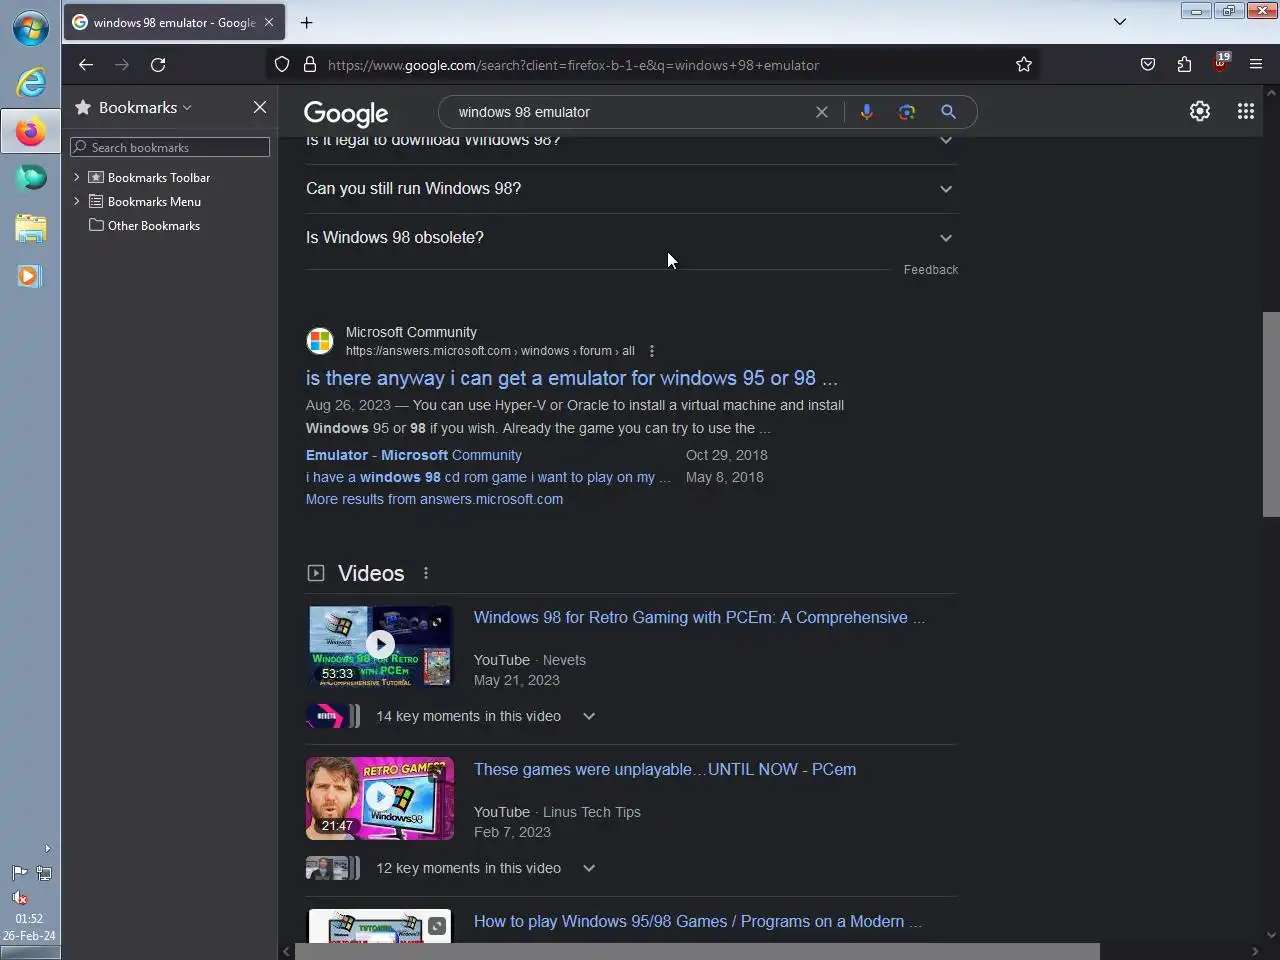Viewport: 1280px width, 960px height.
Task: Open 'How to play Windows 95/98 Games' link
Action: (x=698, y=921)
